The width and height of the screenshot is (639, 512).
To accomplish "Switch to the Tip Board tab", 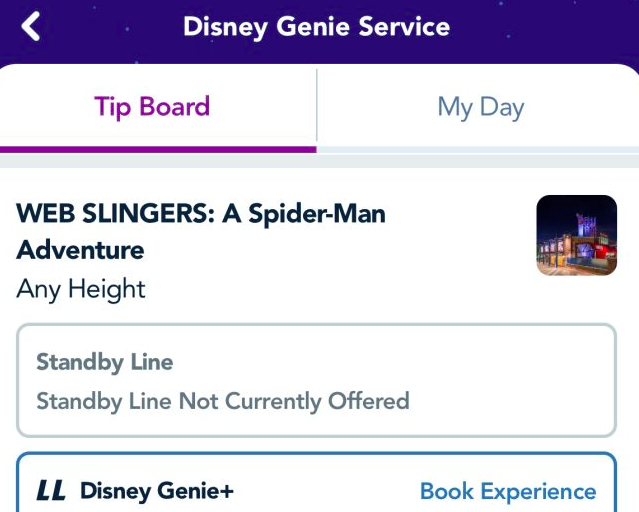I will coord(152,107).
